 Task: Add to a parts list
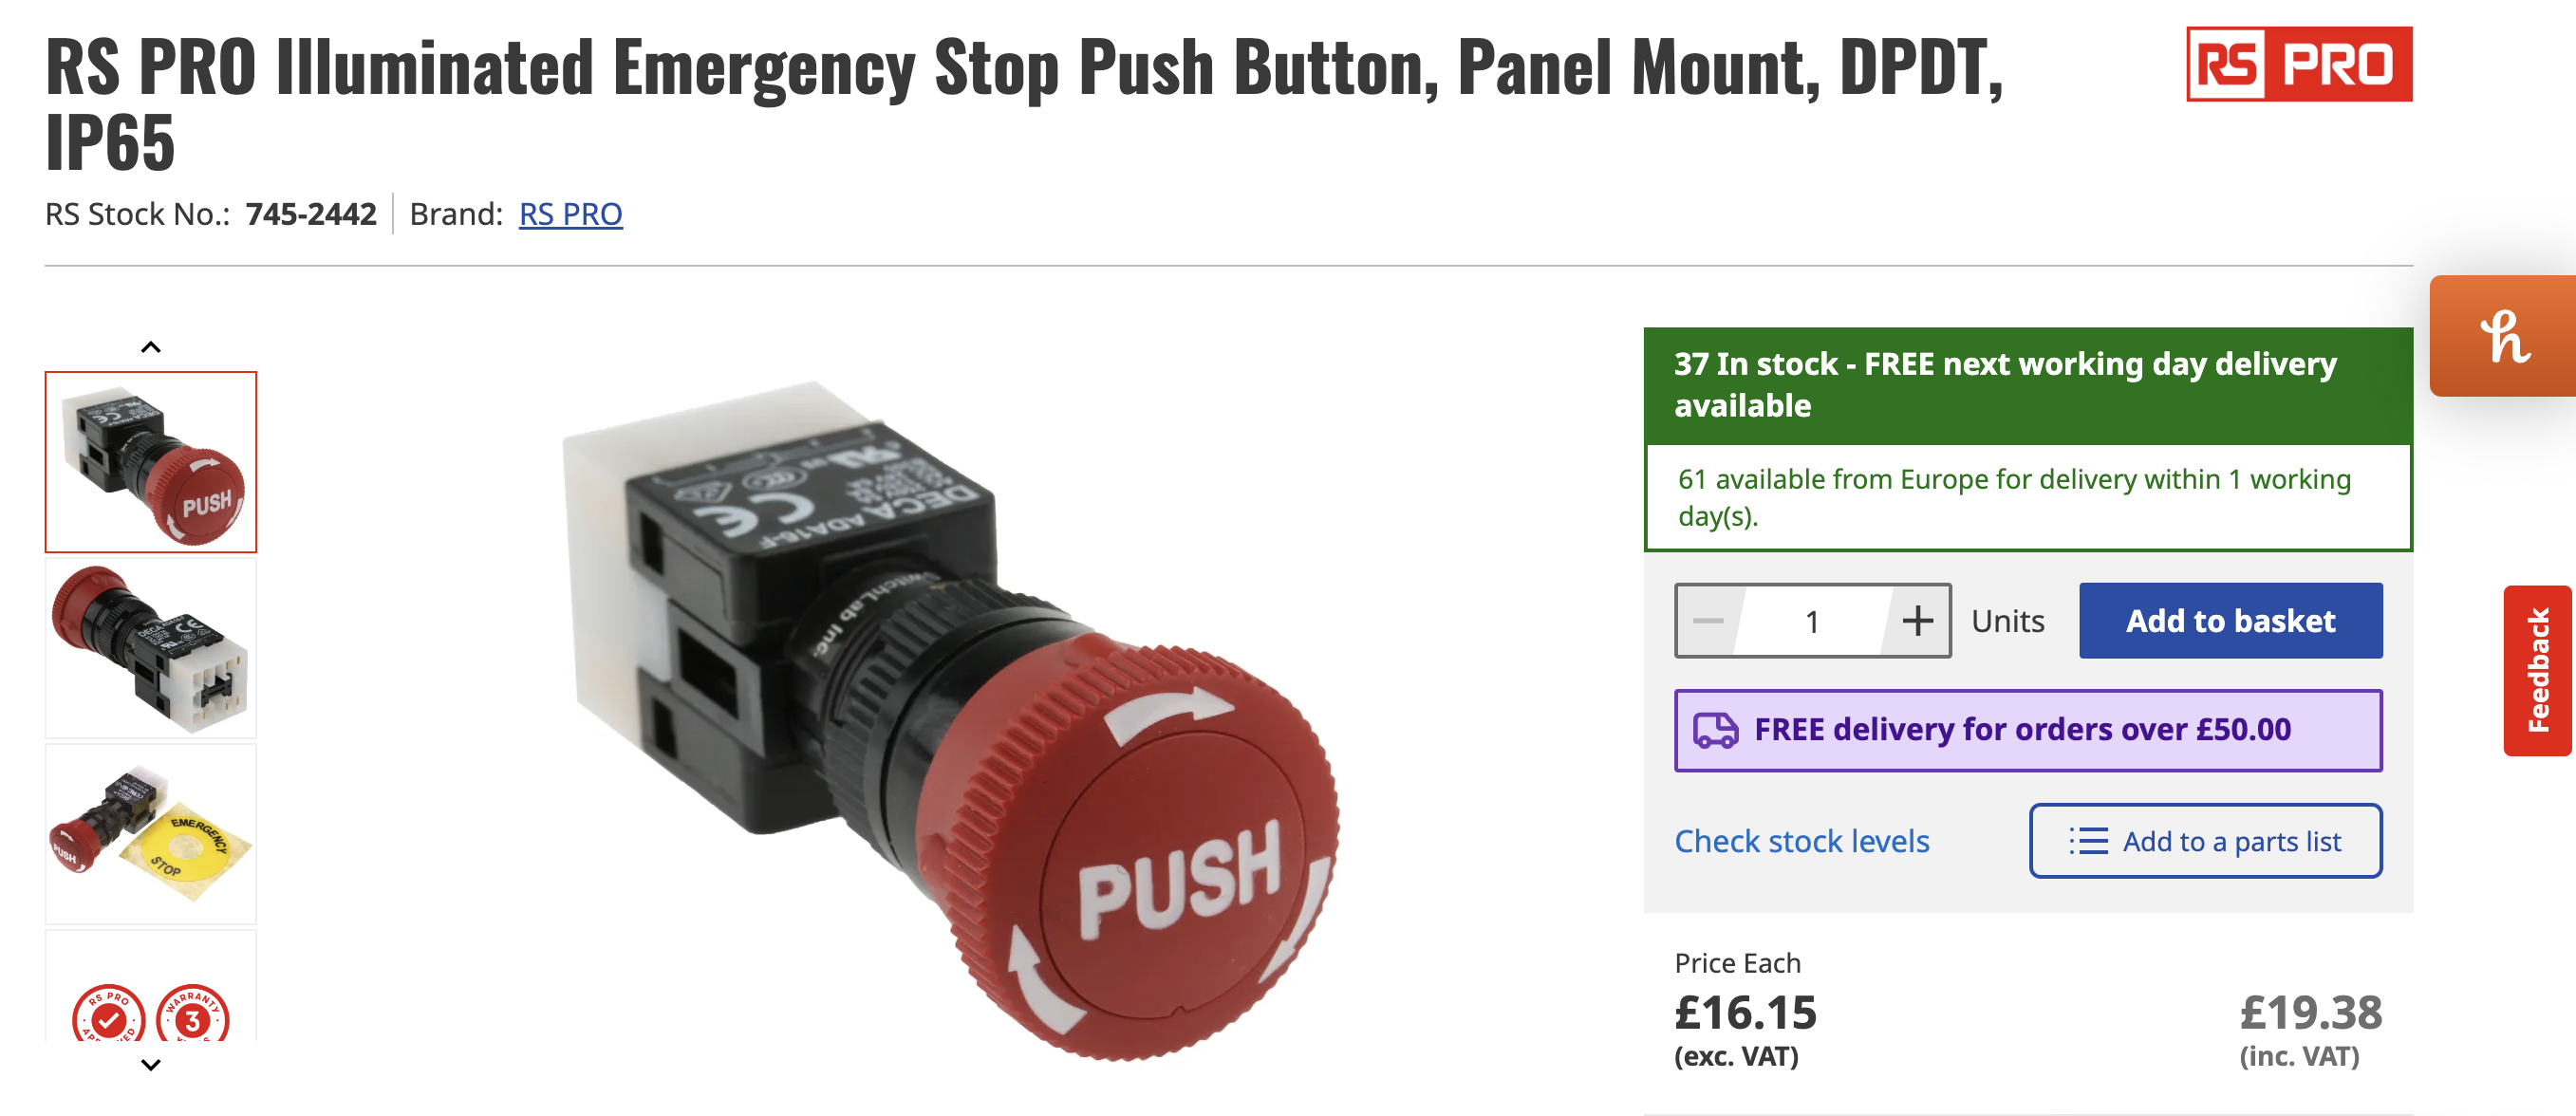(2205, 841)
